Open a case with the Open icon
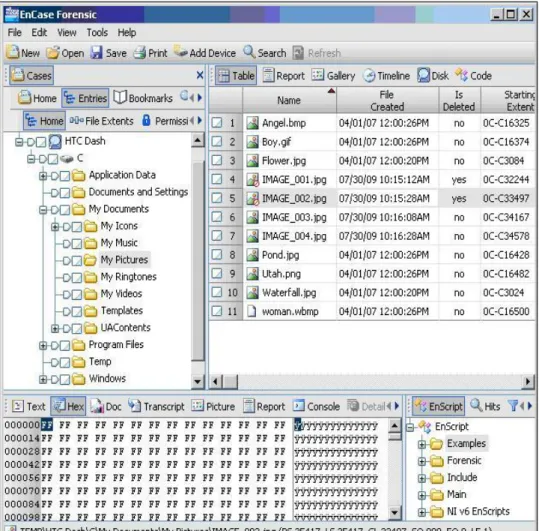This screenshot has height=531, width=539. 53,53
